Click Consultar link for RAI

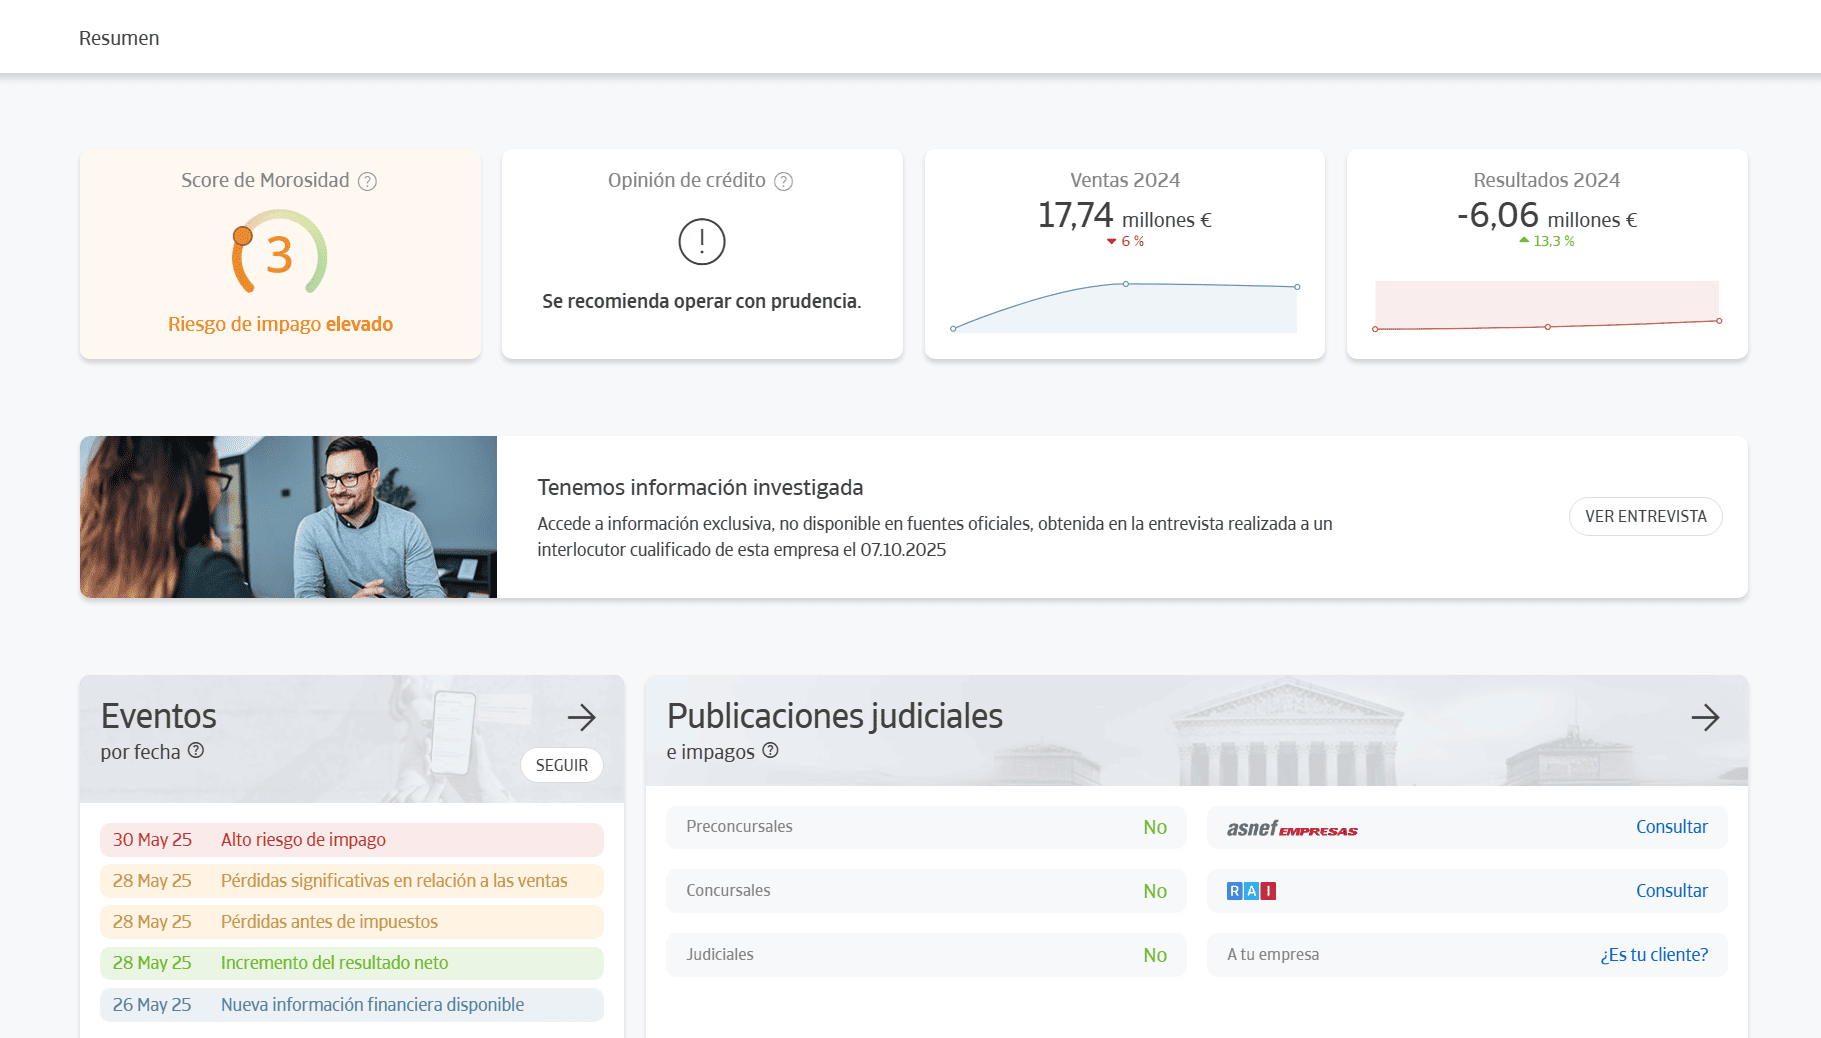pyautogui.click(x=1671, y=891)
